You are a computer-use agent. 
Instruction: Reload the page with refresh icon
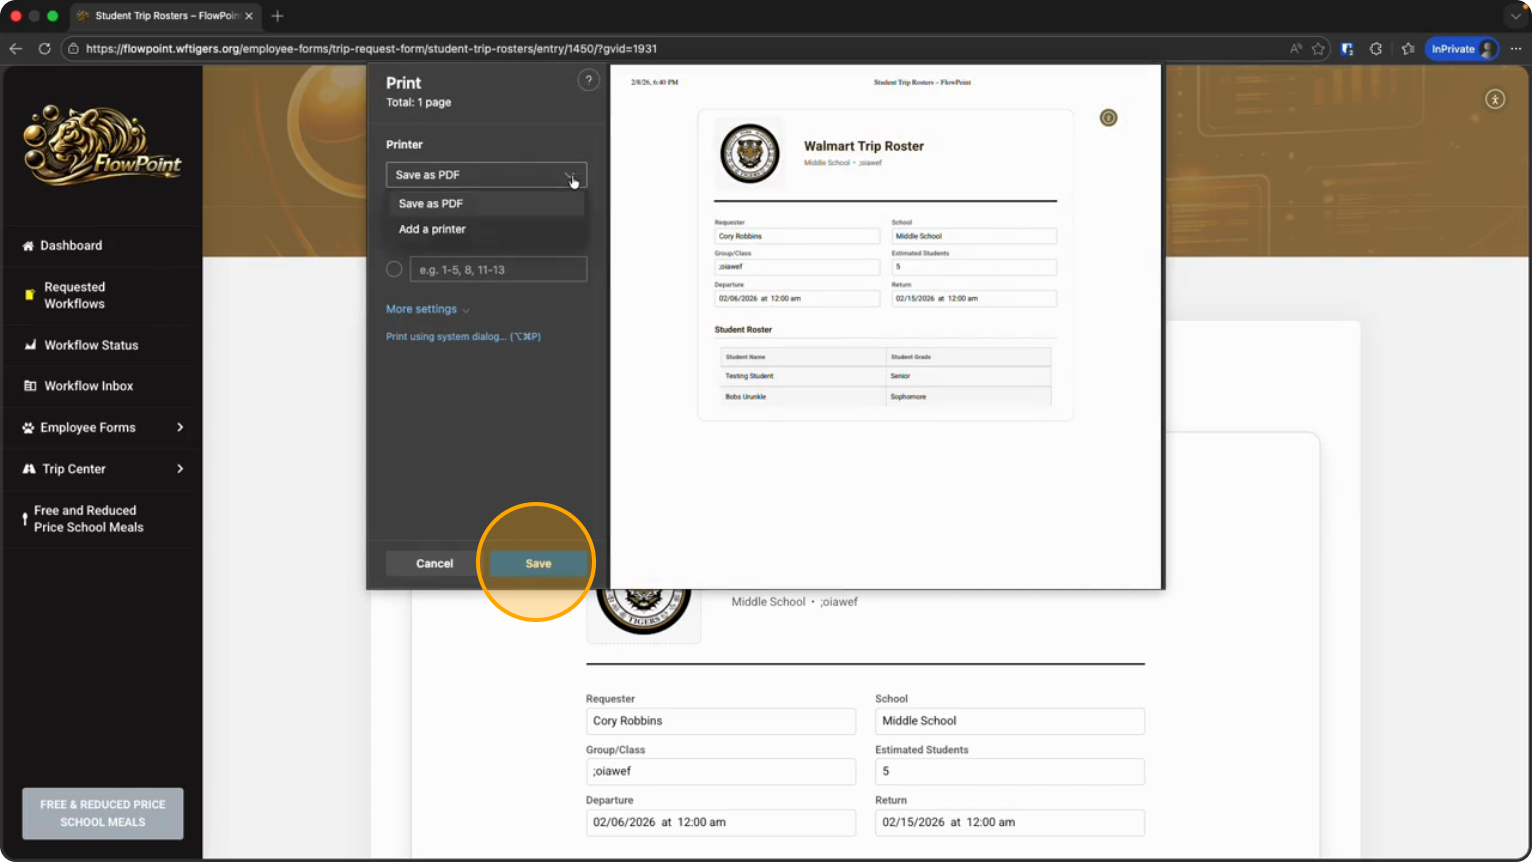pos(44,48)
